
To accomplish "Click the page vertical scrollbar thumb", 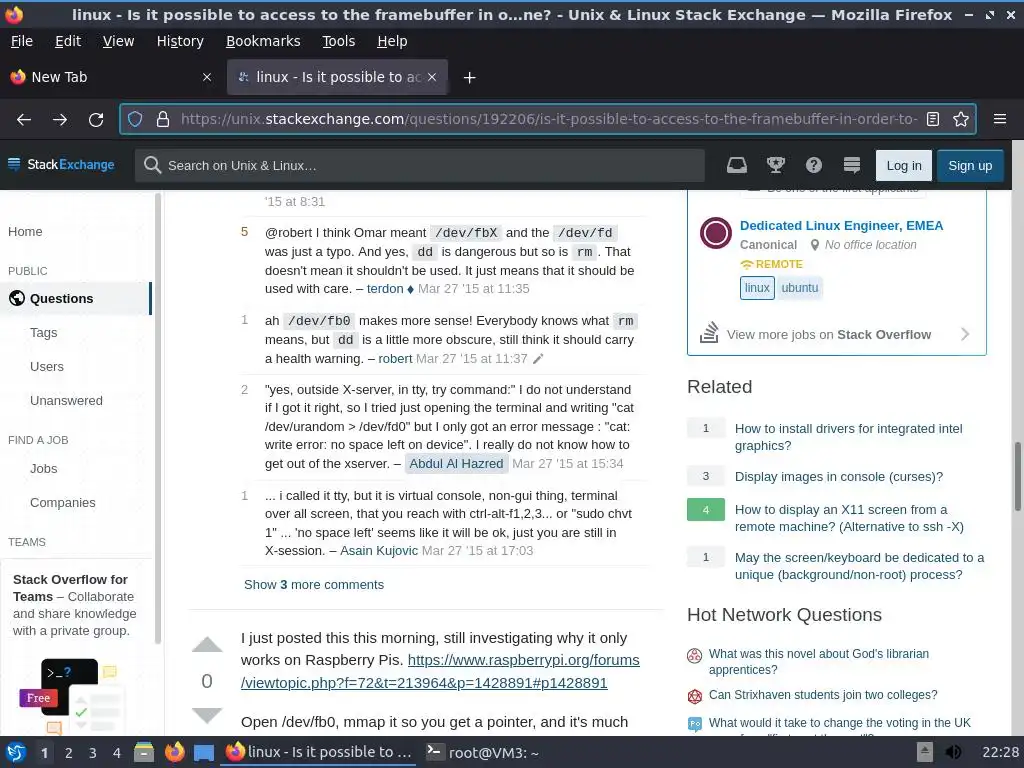I will pos(1017,477).
